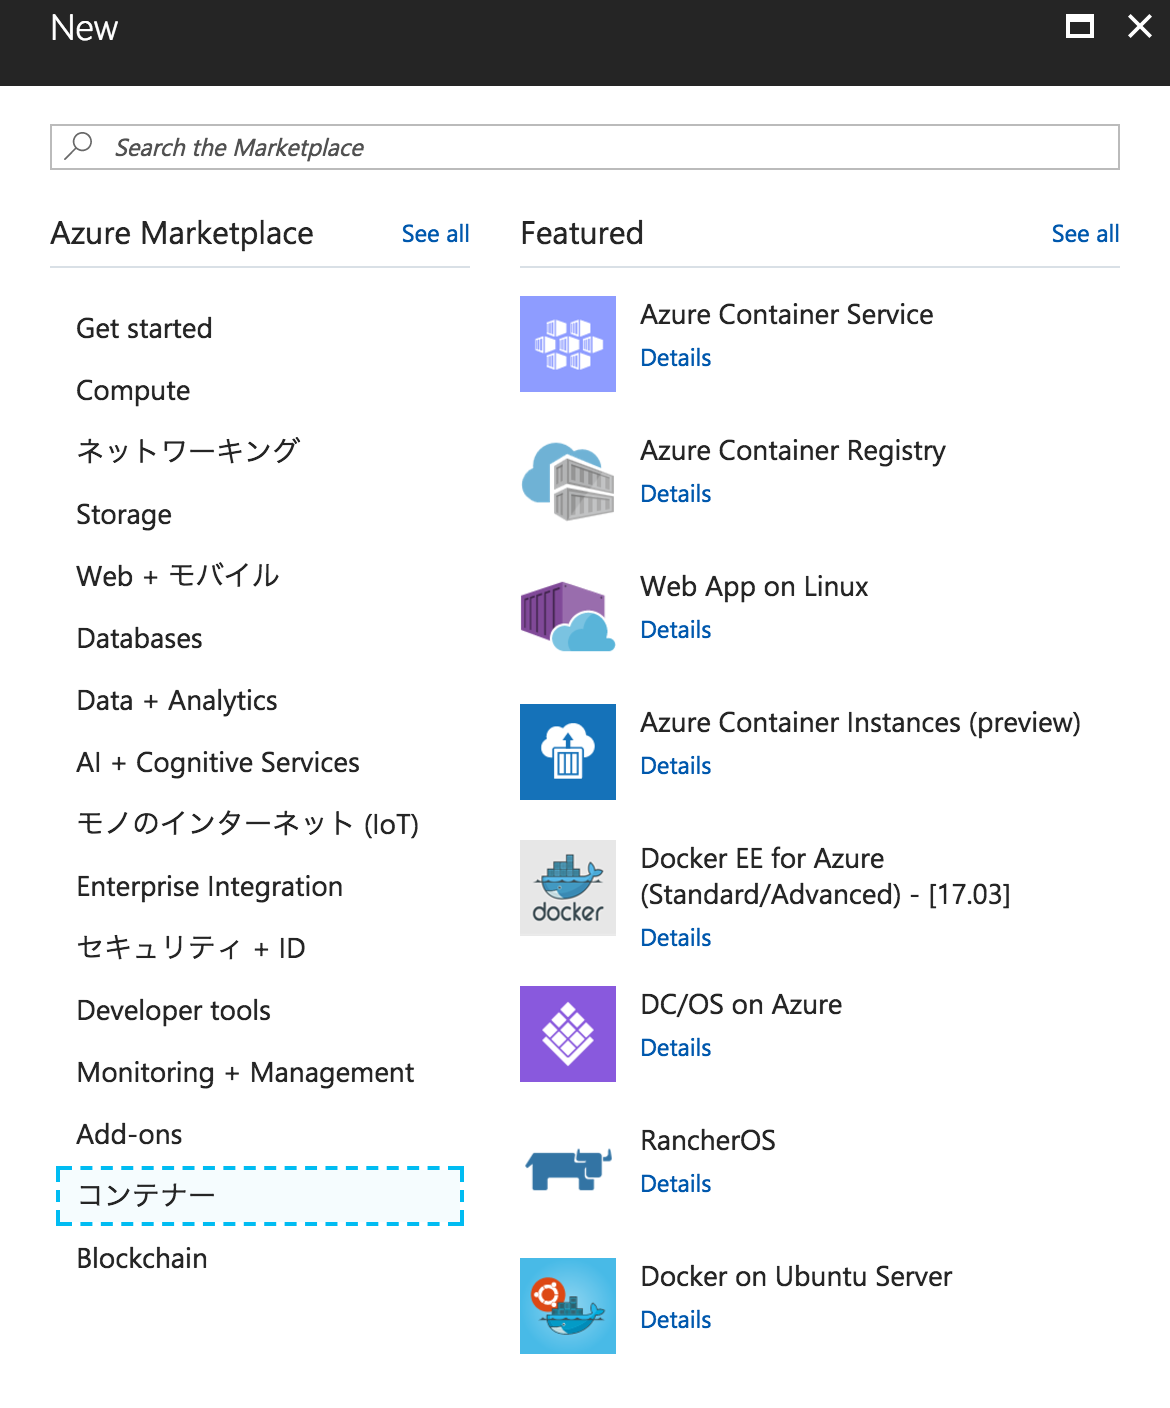Open Details for Web App on Linux
1170x1408 pixels.
(676, 630)
